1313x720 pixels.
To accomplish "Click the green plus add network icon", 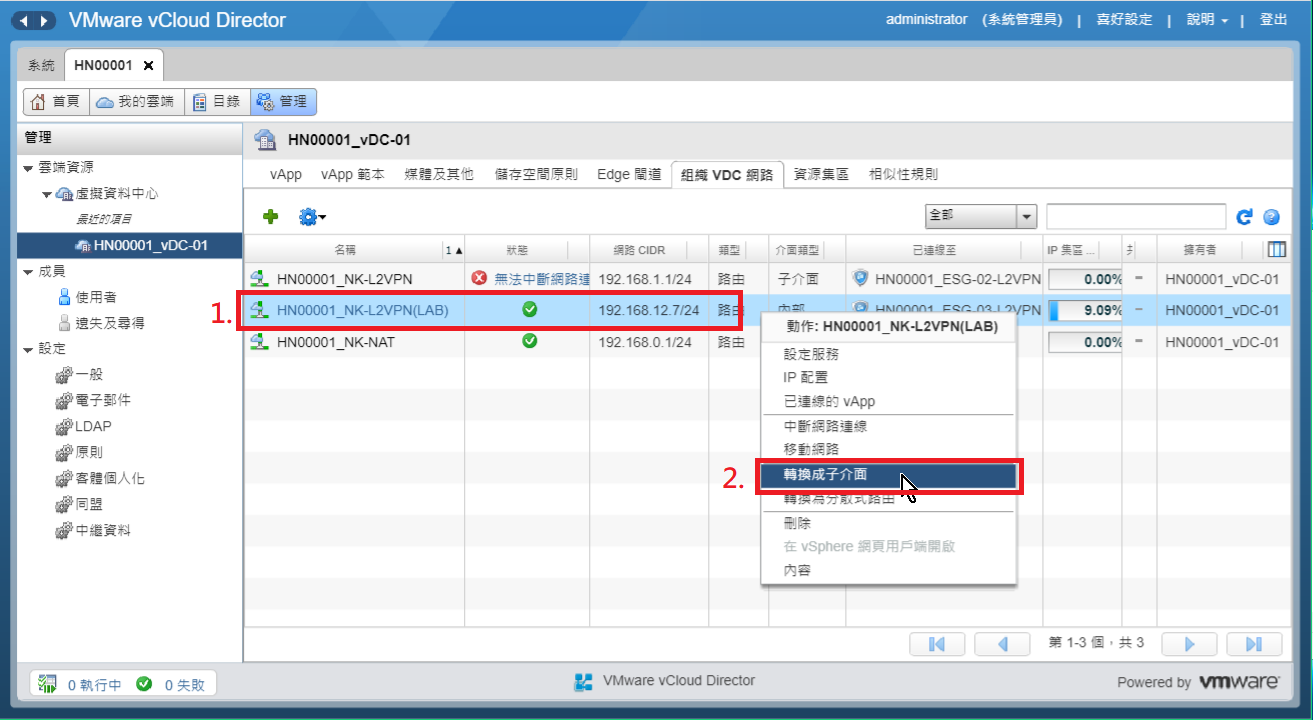I will coord(270,216).
